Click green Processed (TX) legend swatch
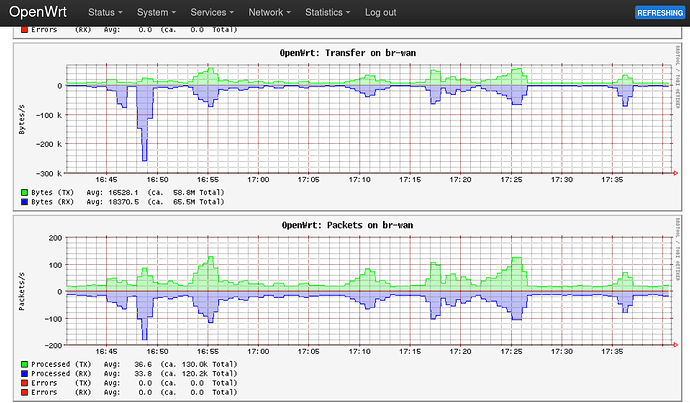 pyautogui.click(x=24, y=365)
